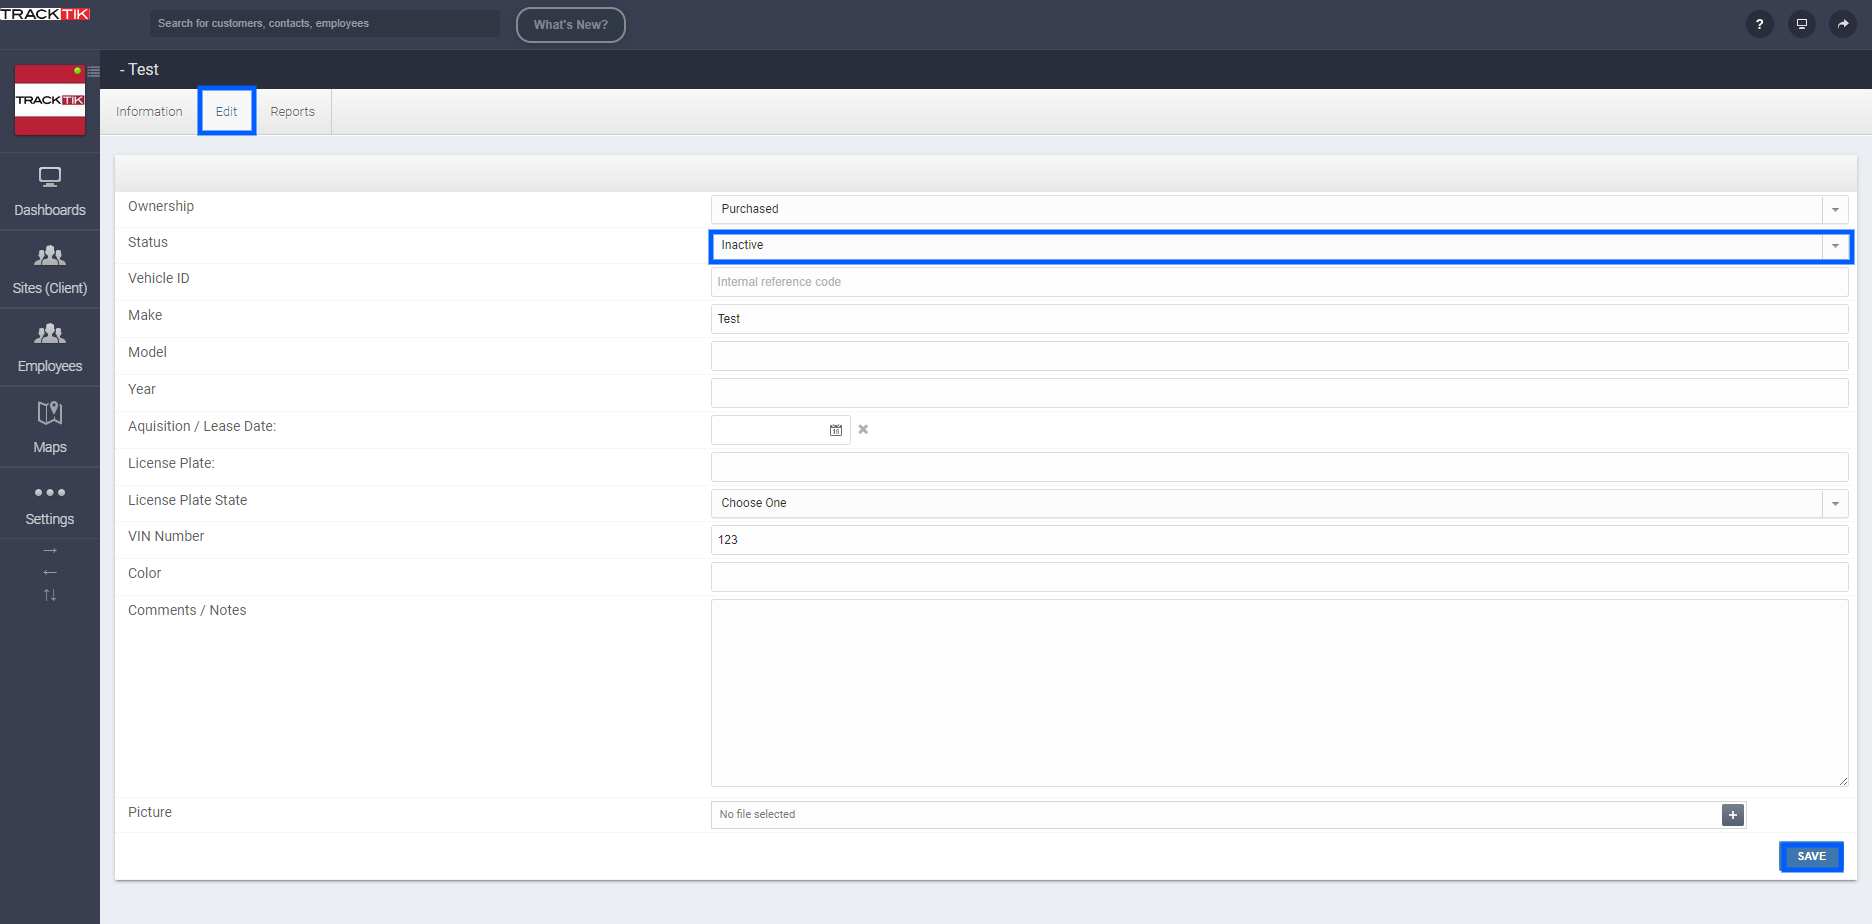Image resolution: width=1872 pixels, height=924 pixels.
Task: Click the Comments / Notes text area
Action: 1280,693
